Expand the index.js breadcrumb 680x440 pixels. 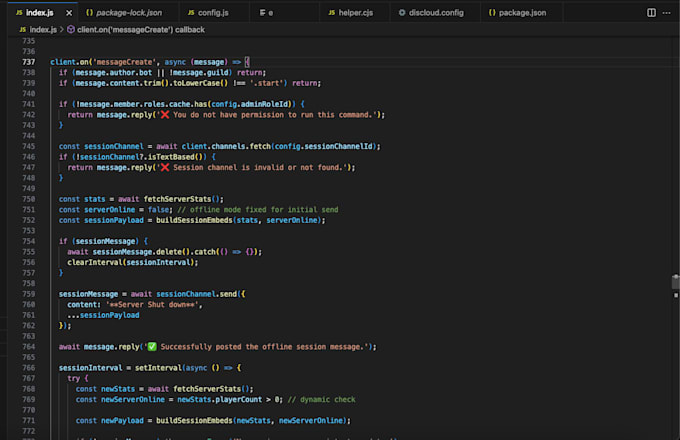pos(41,29)
